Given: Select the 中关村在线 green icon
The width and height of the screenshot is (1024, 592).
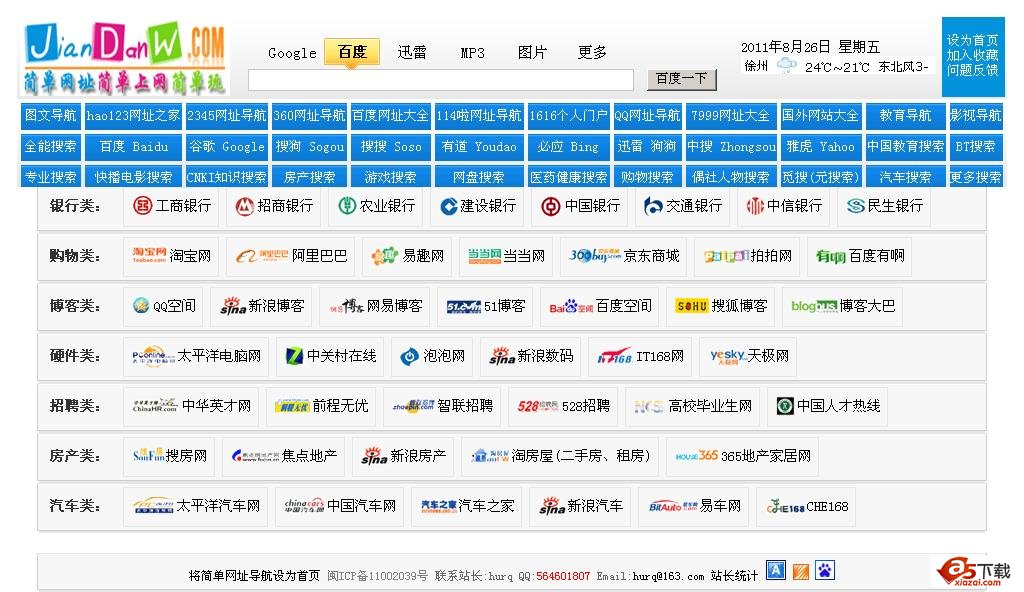Looking at the screenshot, I should [294, 355].
